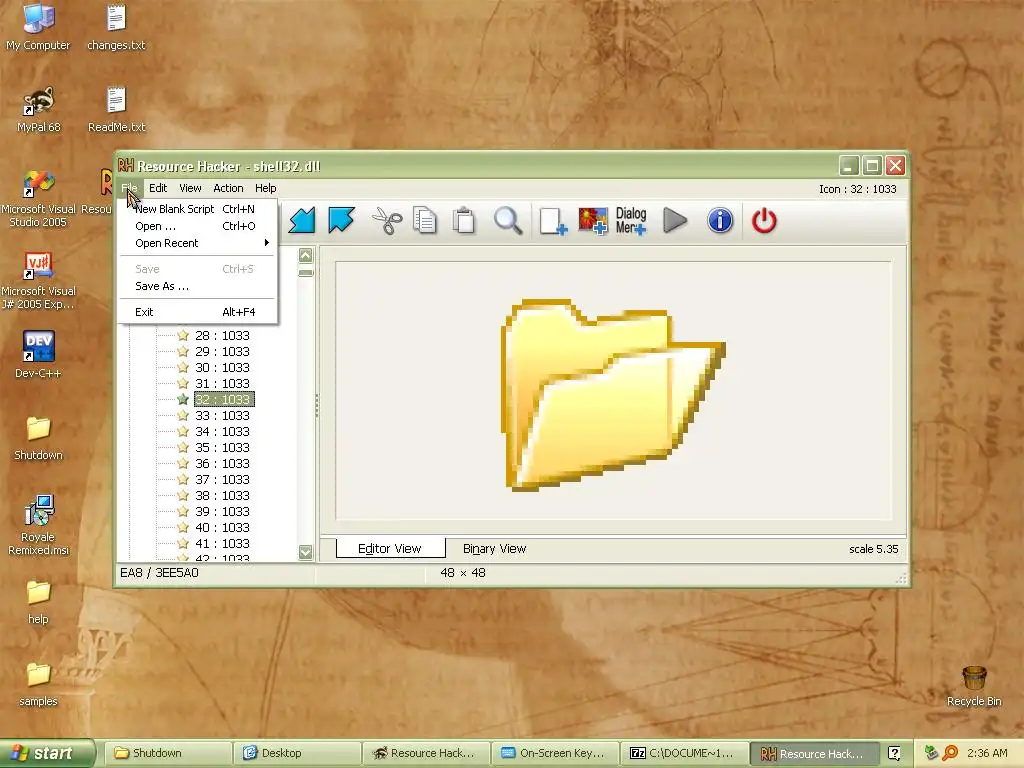Click the blue down-left arrow toolbar icon
Screen dimensions: 1024x768
click(x=302, y=220)
